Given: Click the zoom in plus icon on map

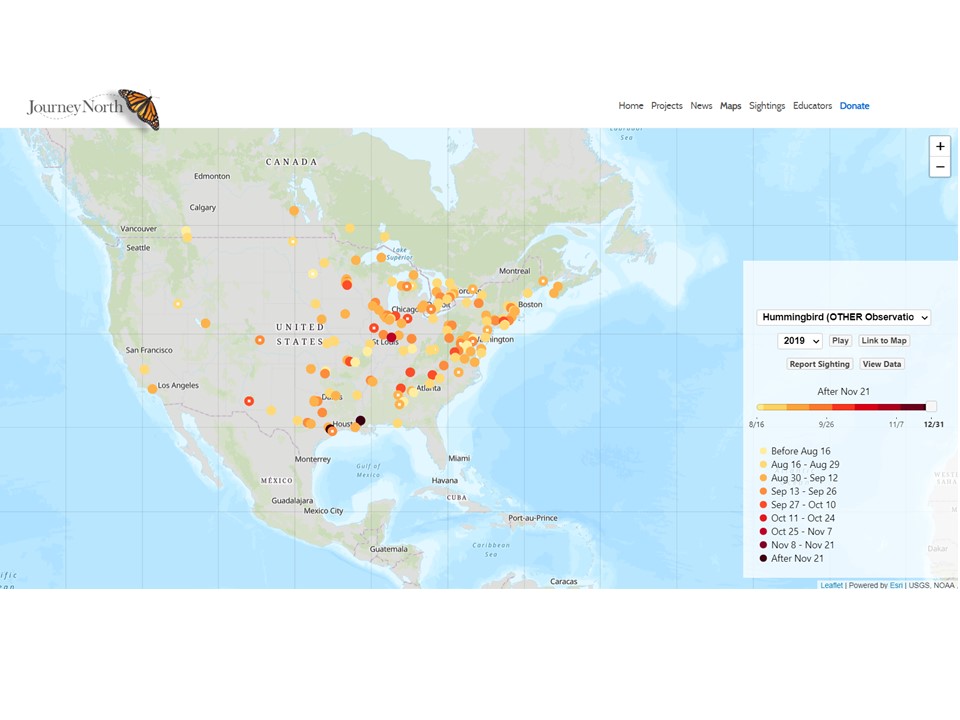Looking at the screenshot, I should (940, 146).
